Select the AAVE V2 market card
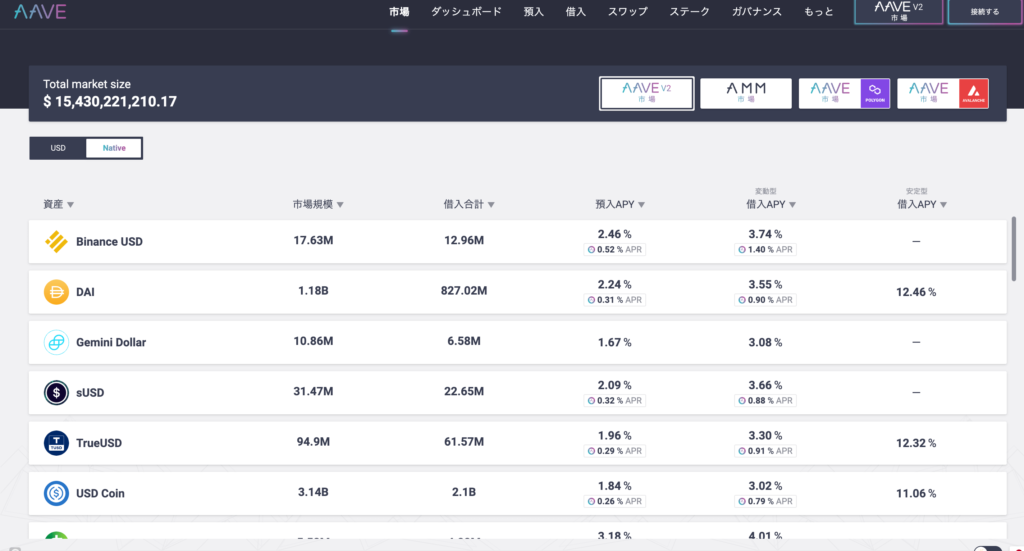The width and height of the screenshot is (1024, 551). pos(647,93)
